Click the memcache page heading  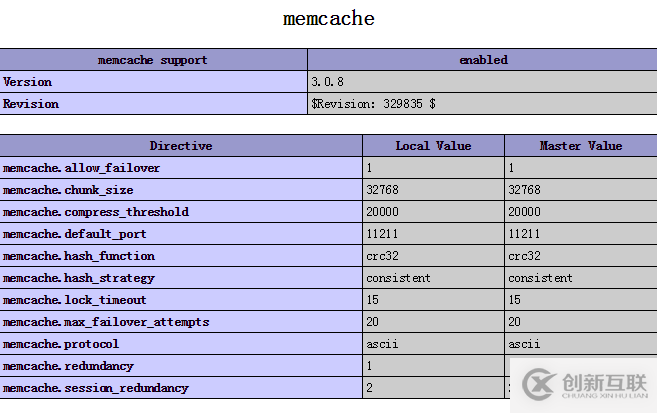pyautogui.click(x=329, y=19)
